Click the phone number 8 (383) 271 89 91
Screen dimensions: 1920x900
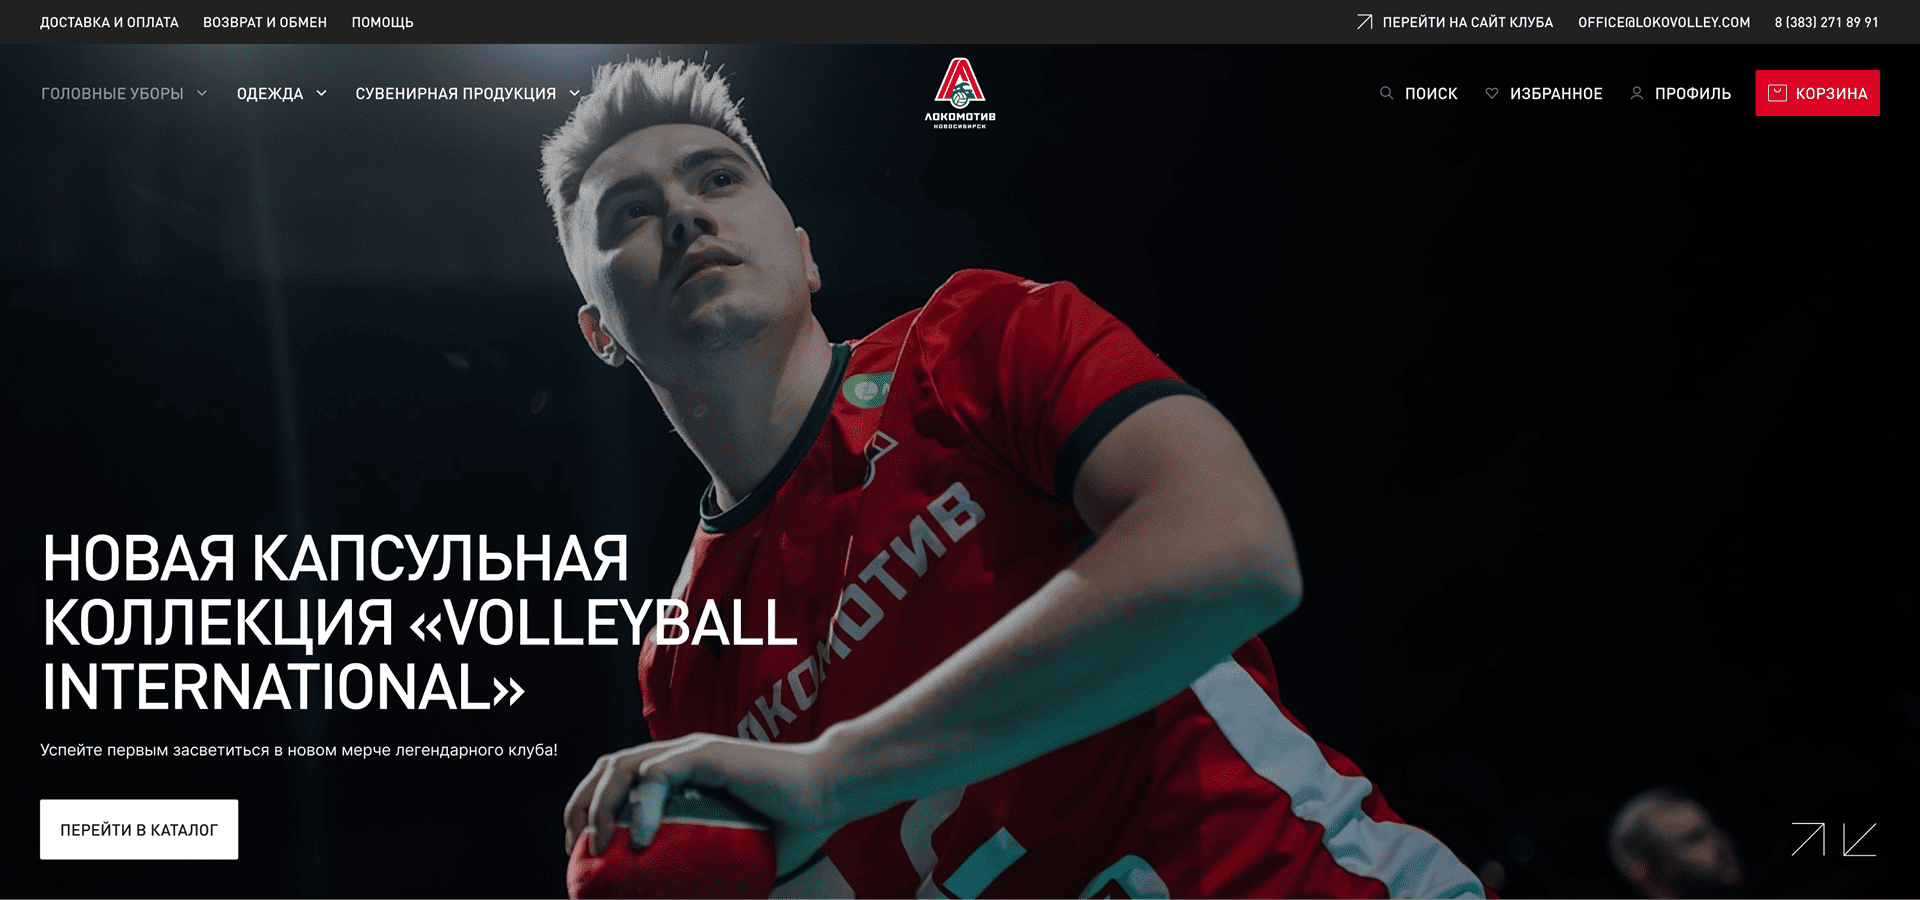[1826, 22]
